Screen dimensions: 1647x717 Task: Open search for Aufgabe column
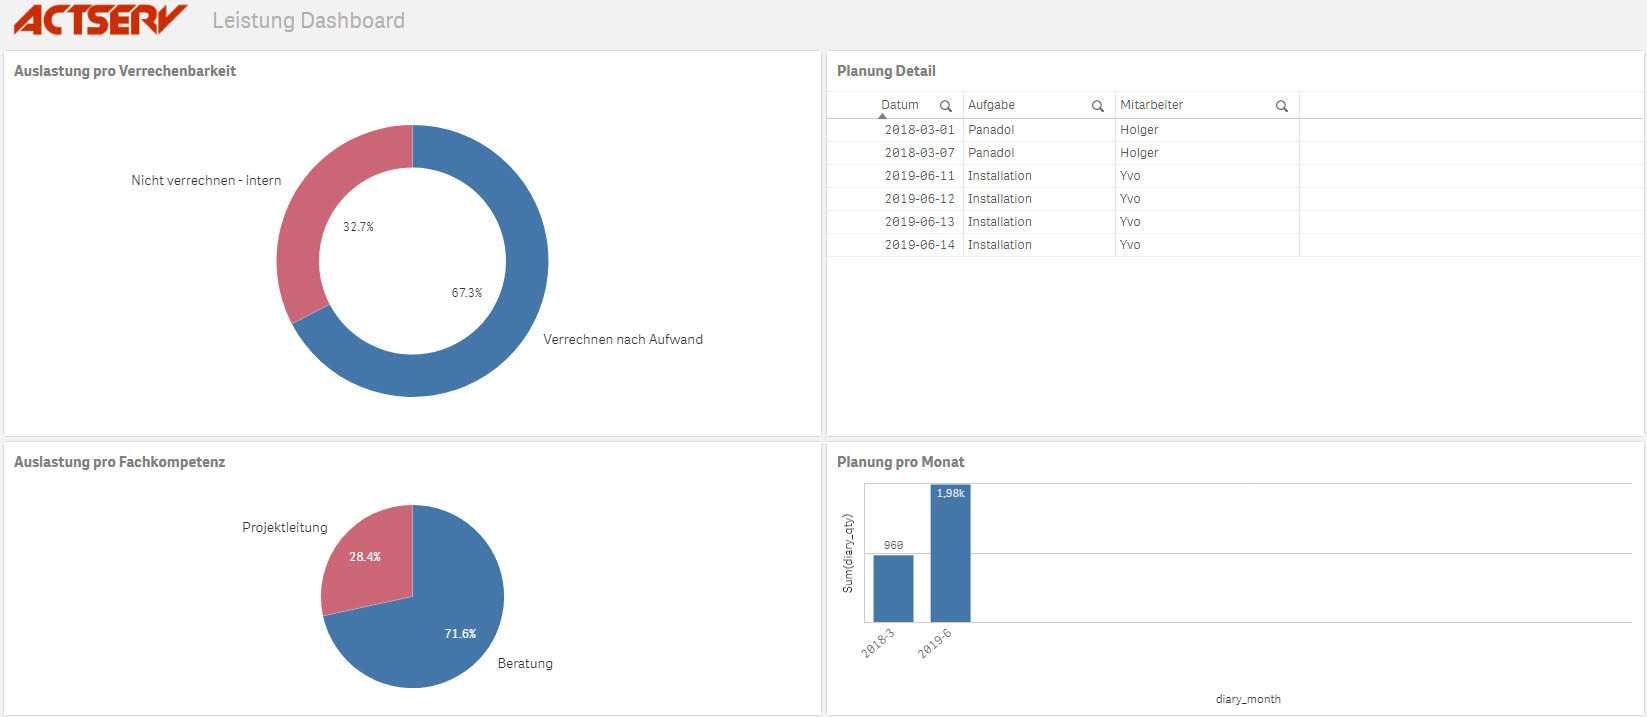click(1097, 106)
